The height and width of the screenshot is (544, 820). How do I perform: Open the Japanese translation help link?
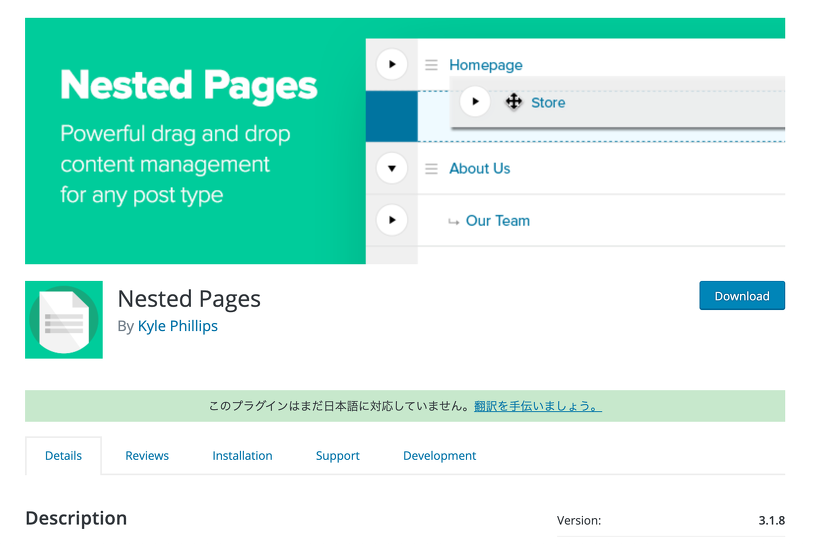(x=538, y=406)
